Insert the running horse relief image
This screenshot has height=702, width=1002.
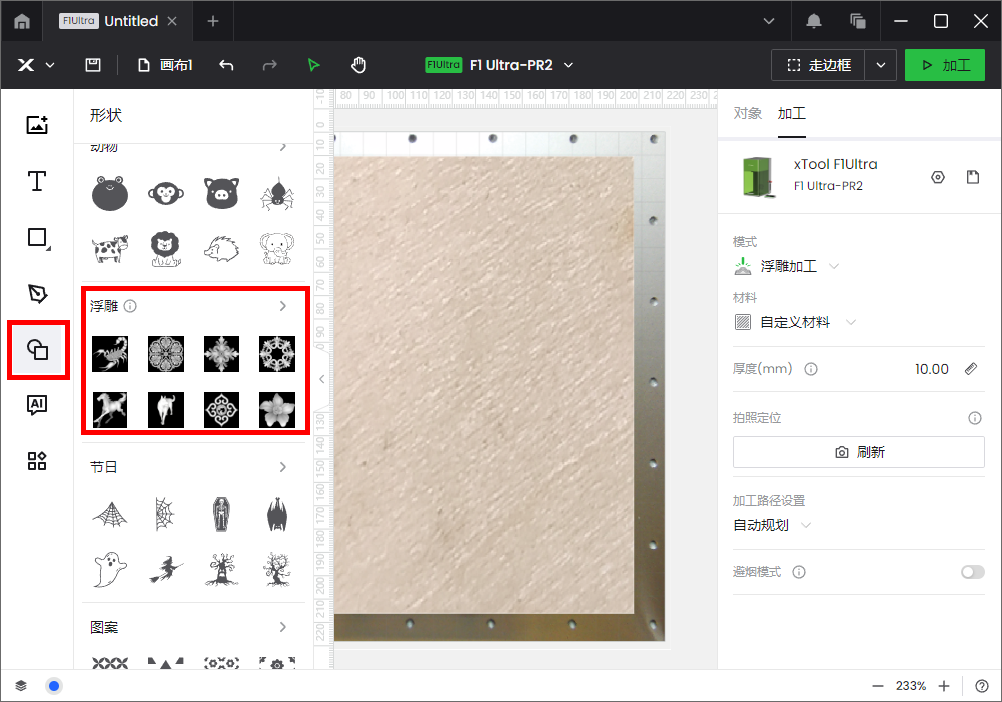(x=110, y=409)
